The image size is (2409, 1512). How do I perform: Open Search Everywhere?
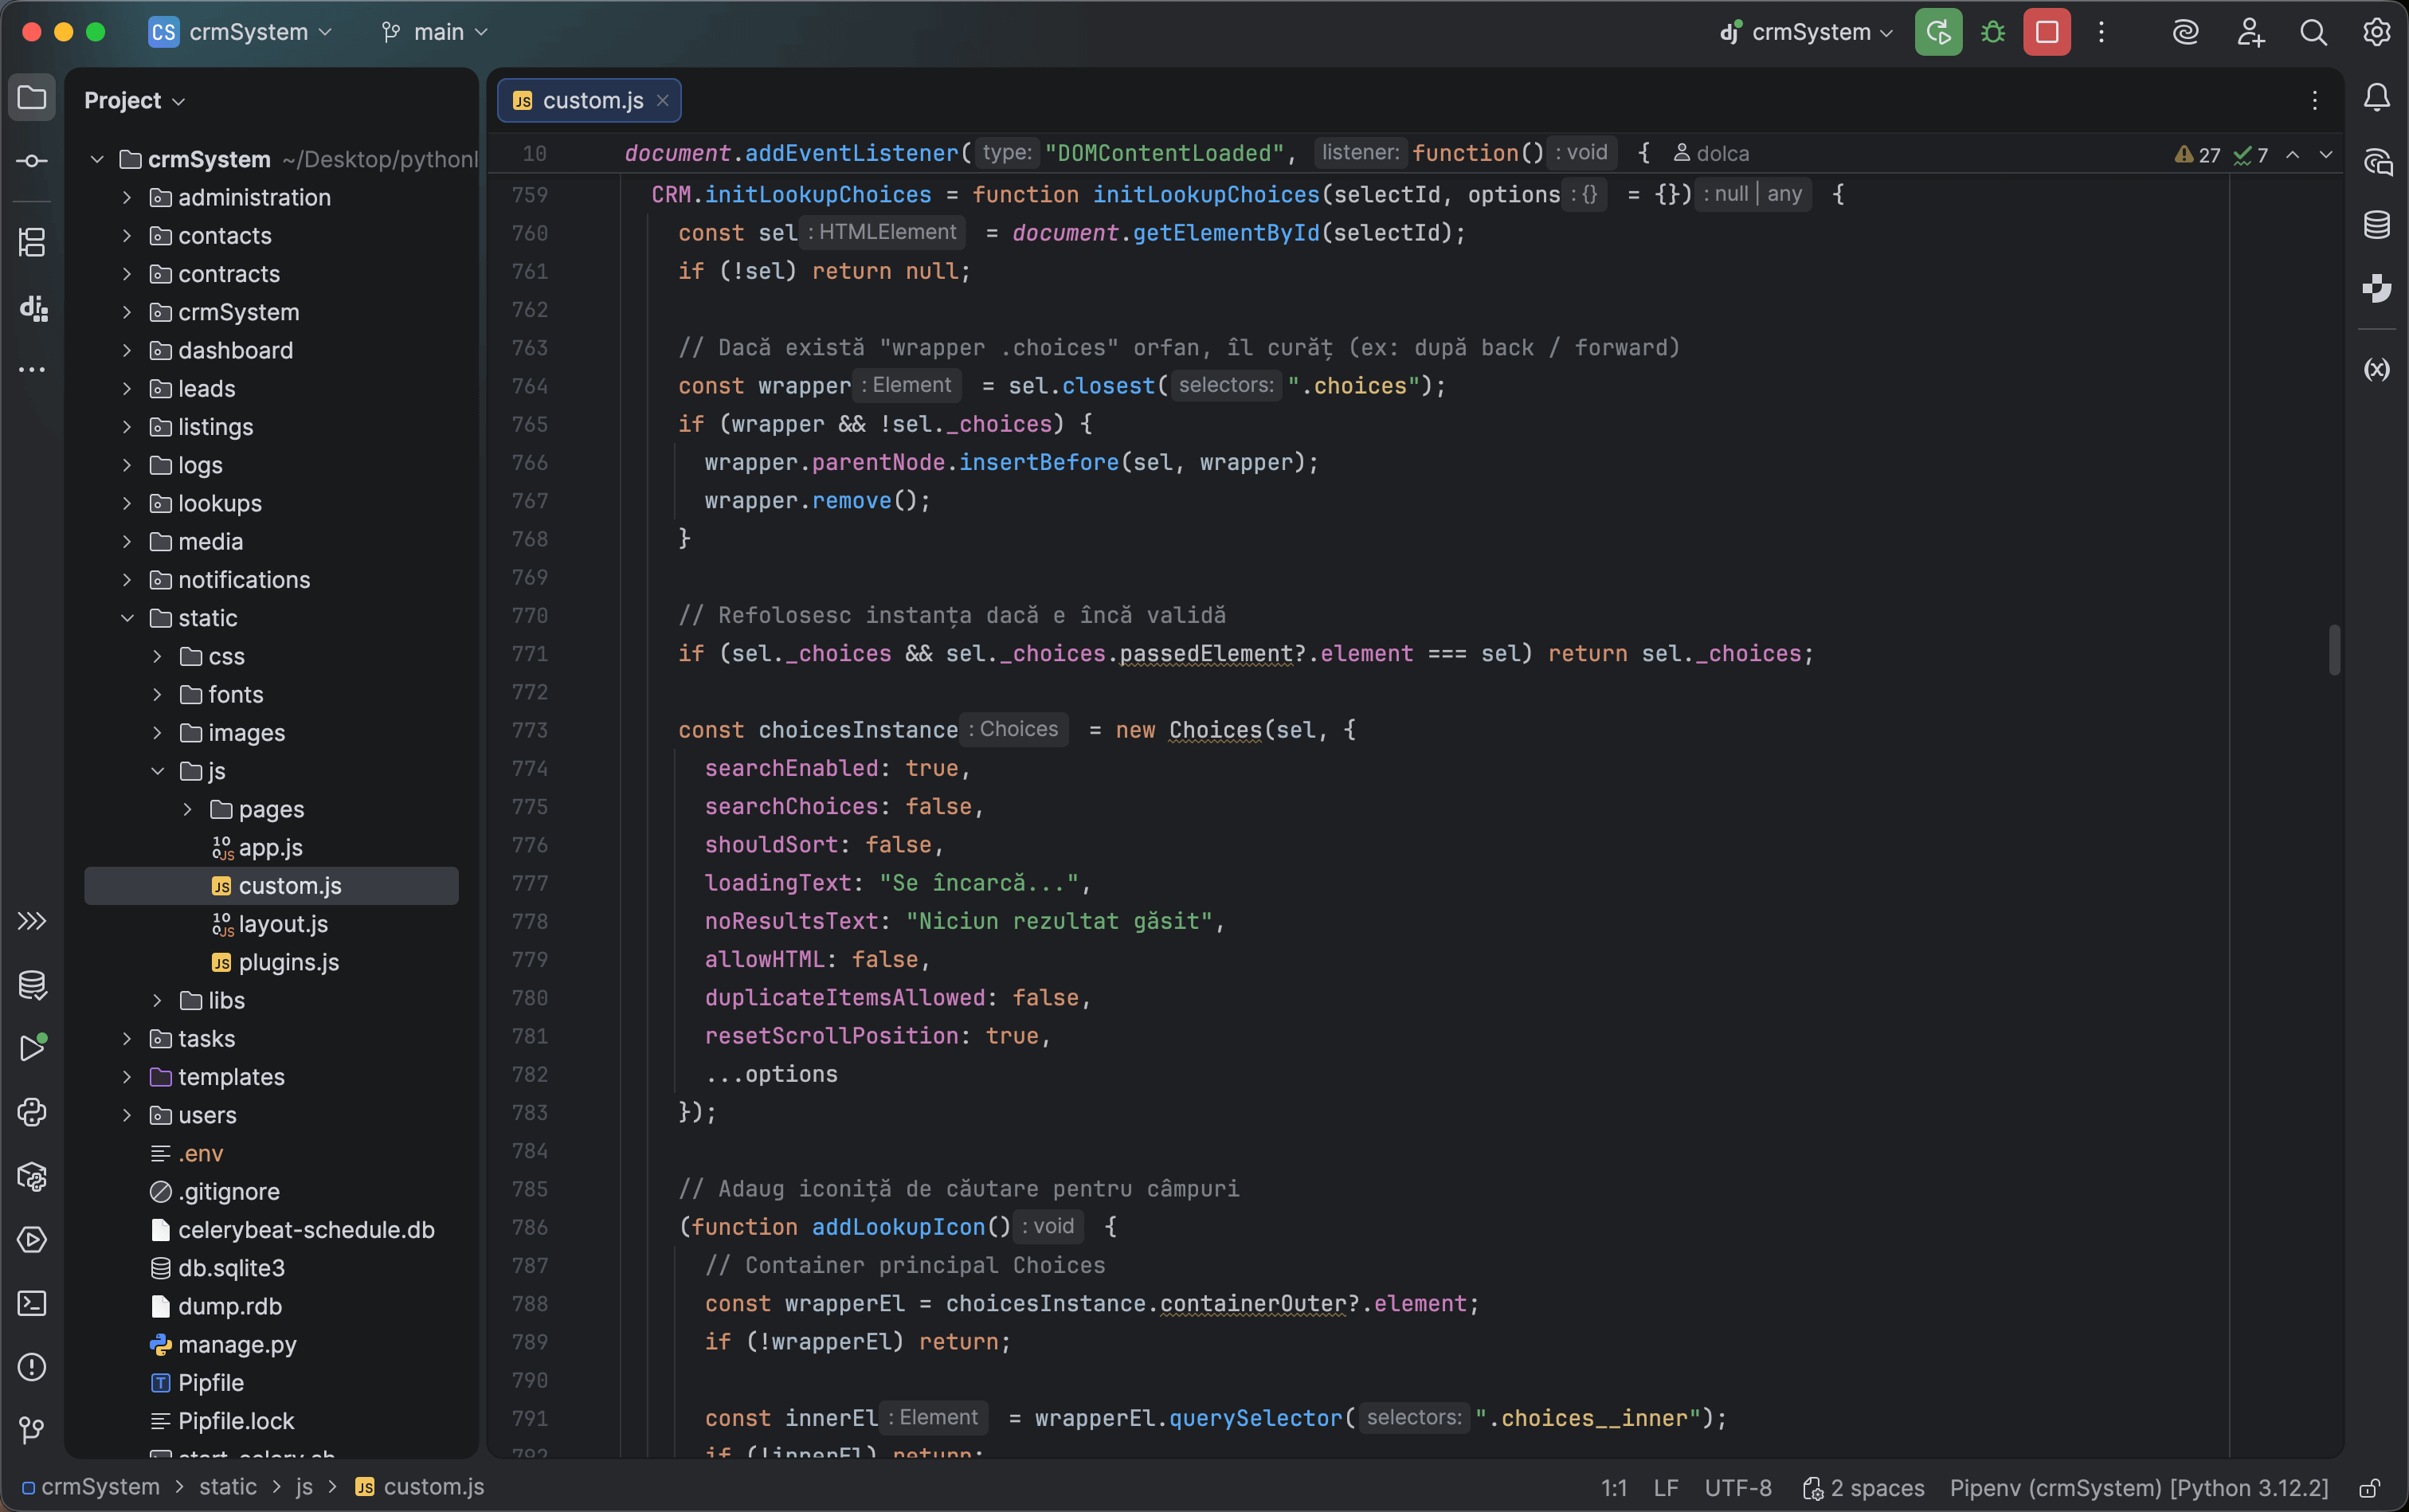[x=2313, y=31]
